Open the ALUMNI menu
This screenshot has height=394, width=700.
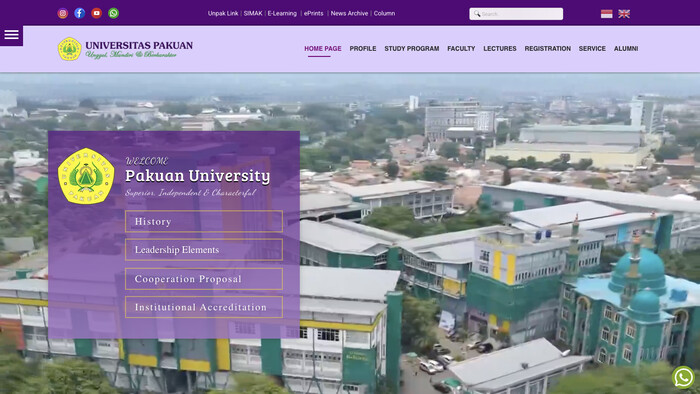coord(626,49)
